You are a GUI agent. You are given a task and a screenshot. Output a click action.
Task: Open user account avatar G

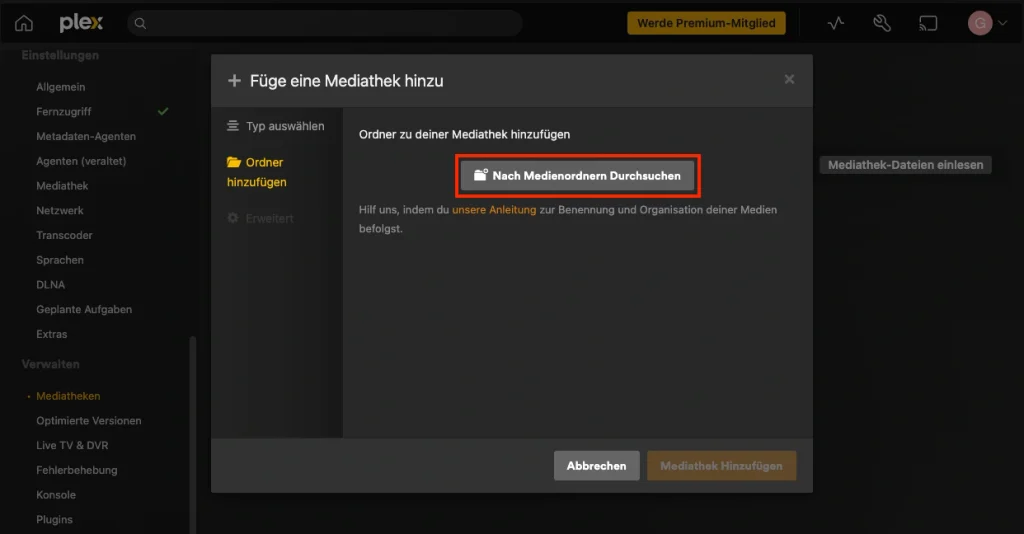980,24
